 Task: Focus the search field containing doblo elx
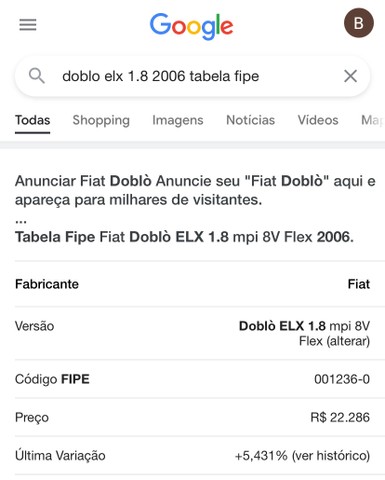pos(192,76)
